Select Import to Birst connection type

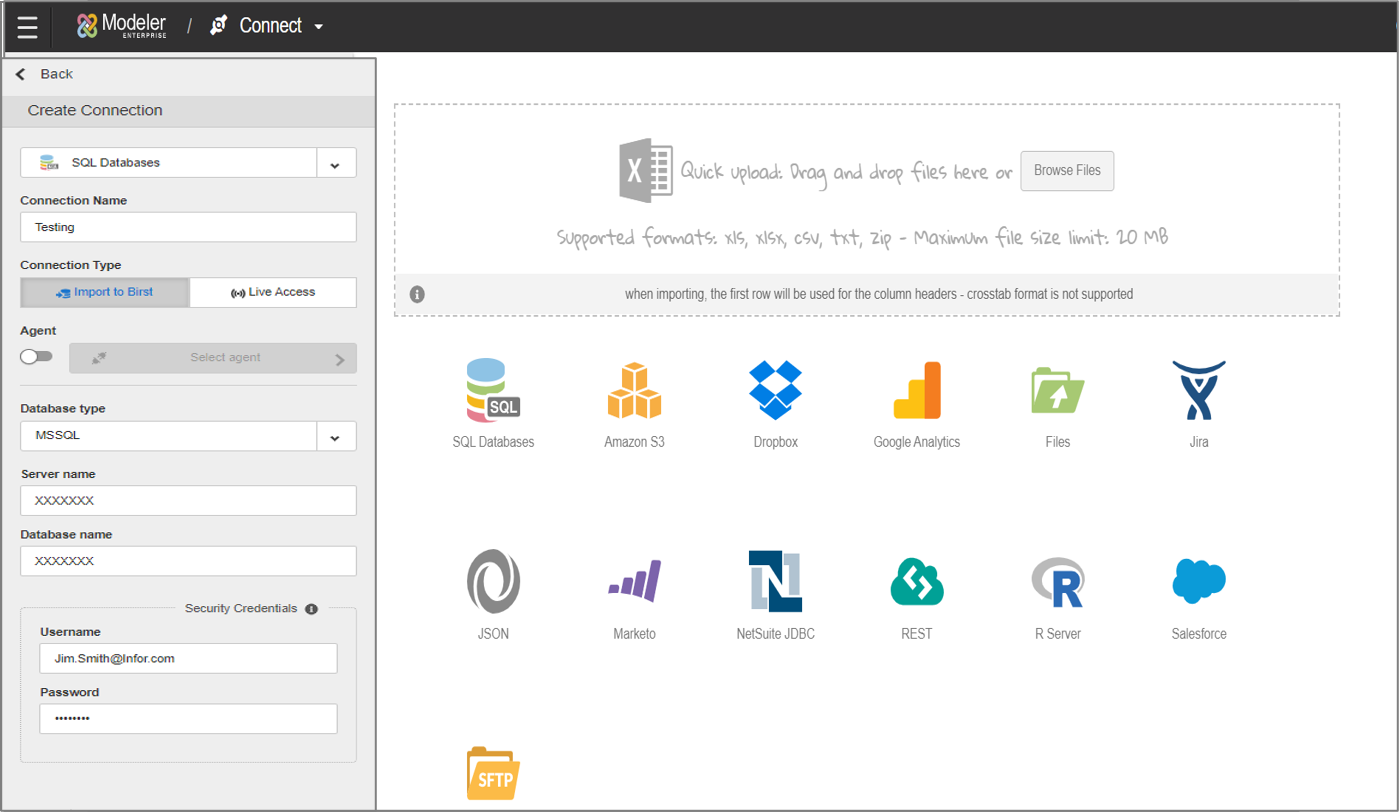click(105, 292)
